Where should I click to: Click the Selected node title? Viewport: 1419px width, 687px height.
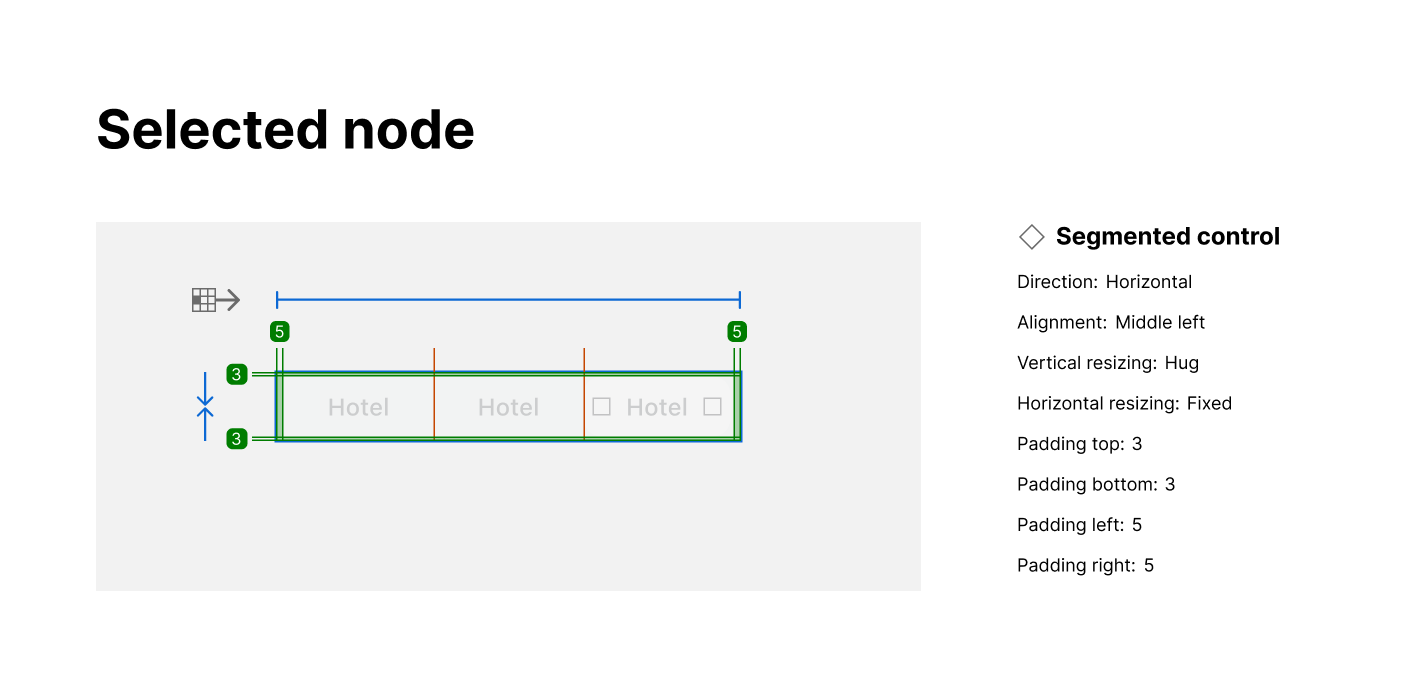coord(285,130)
